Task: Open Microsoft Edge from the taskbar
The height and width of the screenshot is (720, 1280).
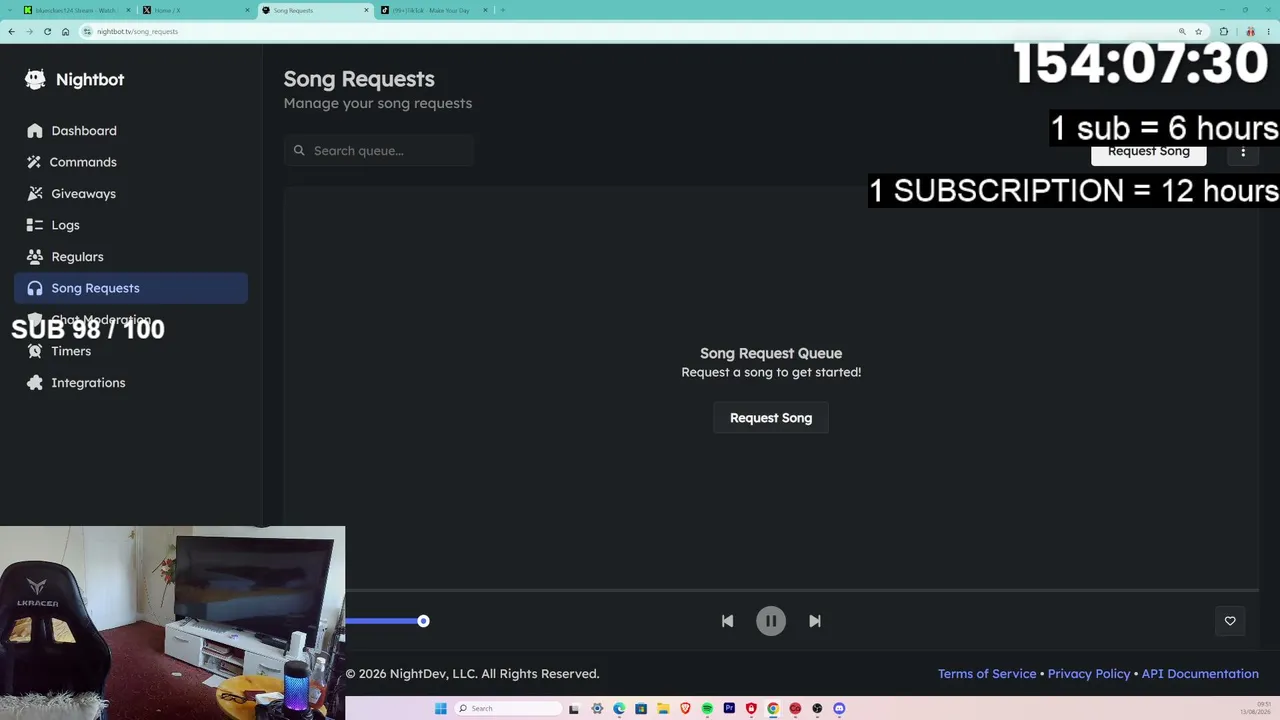Action: [x=619, y=708]
